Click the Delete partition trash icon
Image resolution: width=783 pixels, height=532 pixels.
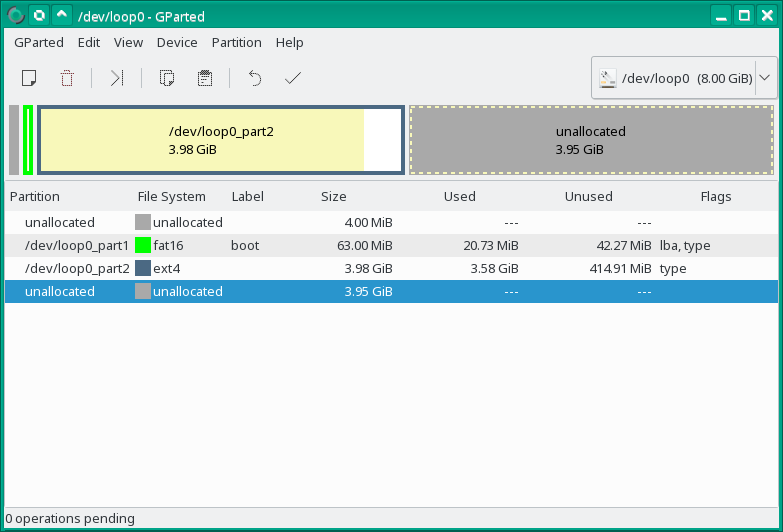click(67, 78)
